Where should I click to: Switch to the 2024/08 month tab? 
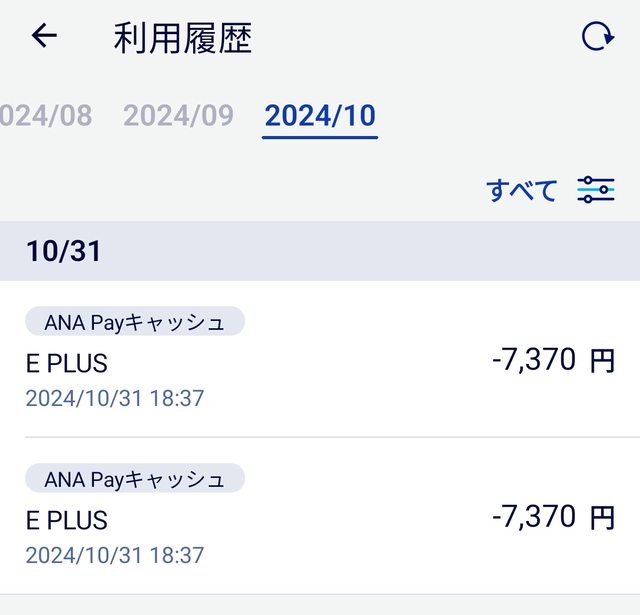coord(45,115)
